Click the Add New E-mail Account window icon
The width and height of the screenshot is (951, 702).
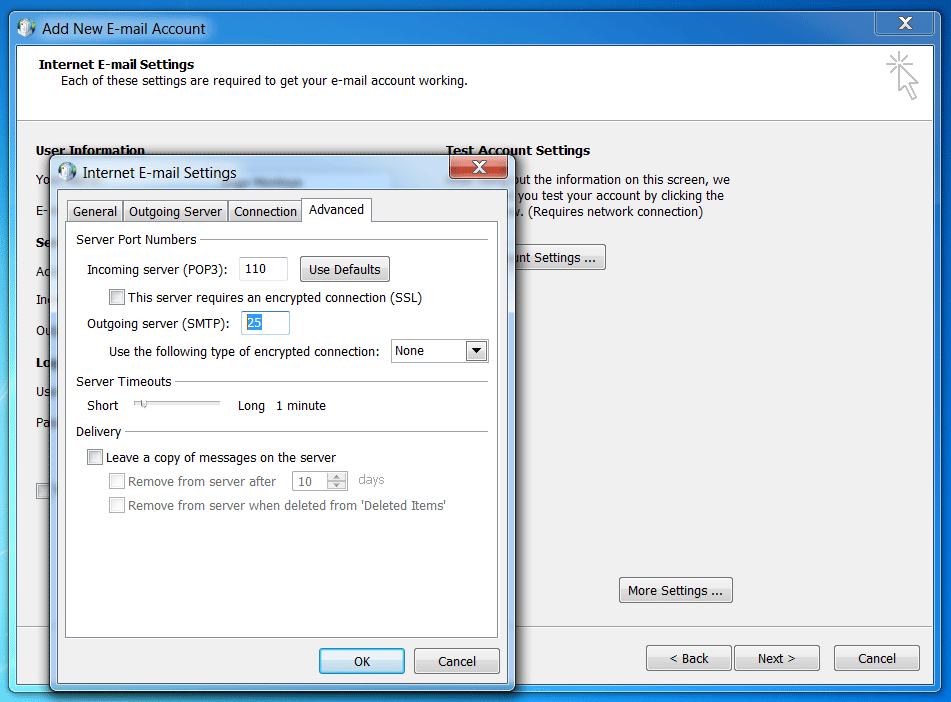coord(27,28)
